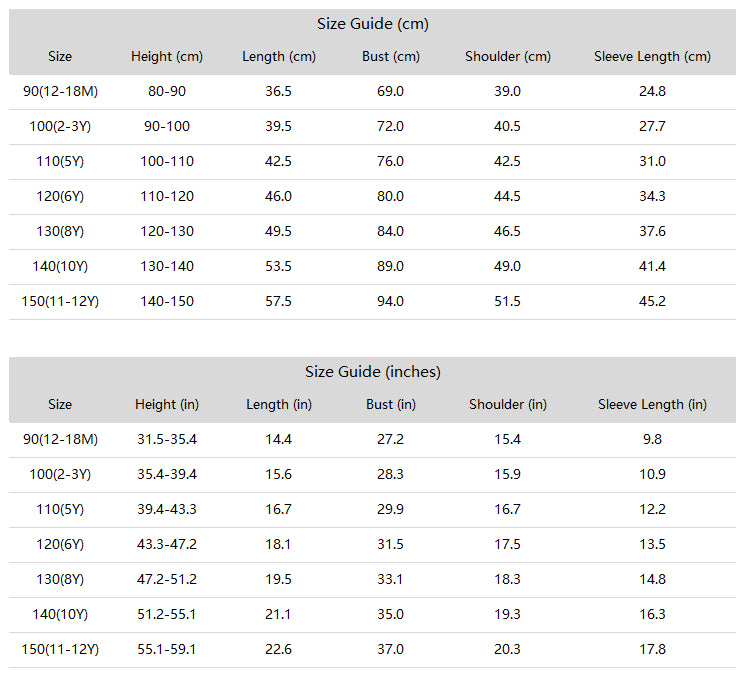Screen dimensions: 746x675
Task: Select the "Sleeve Length (cm)" column header
Action: point(652,57)
